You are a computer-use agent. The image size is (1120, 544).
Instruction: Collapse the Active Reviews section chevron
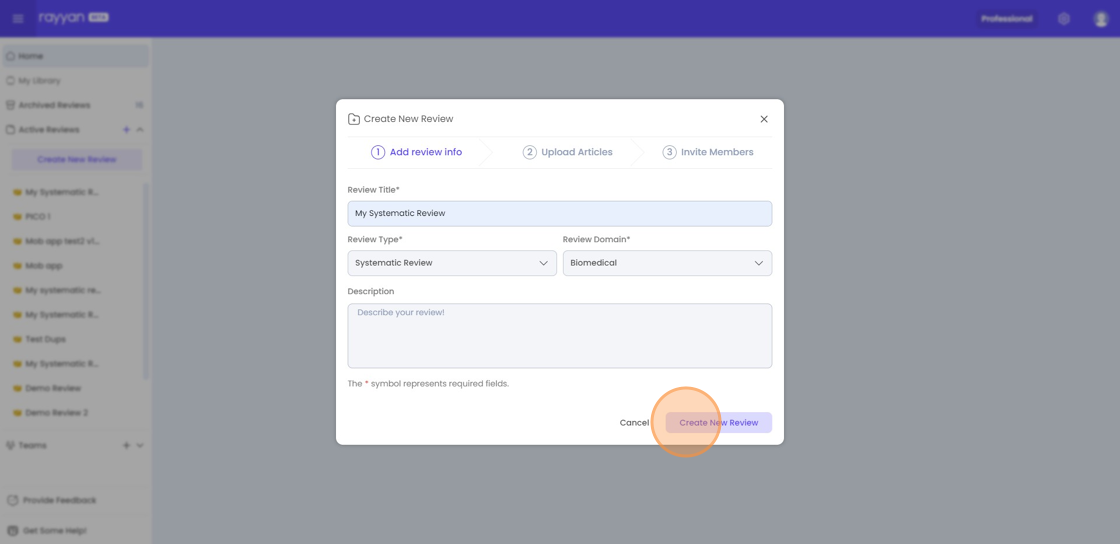[x=140, y=130]
